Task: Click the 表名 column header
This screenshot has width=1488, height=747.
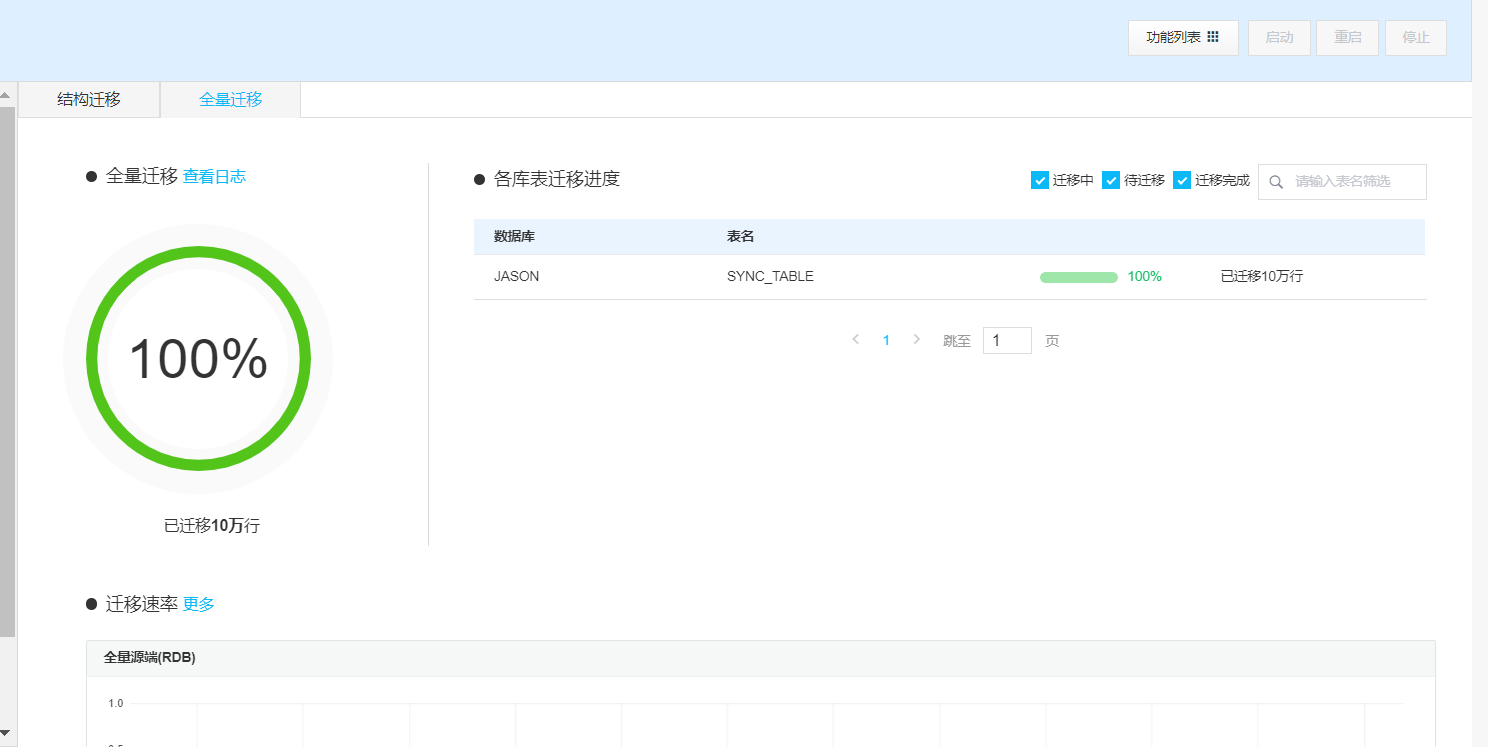Action: [740, 237]
